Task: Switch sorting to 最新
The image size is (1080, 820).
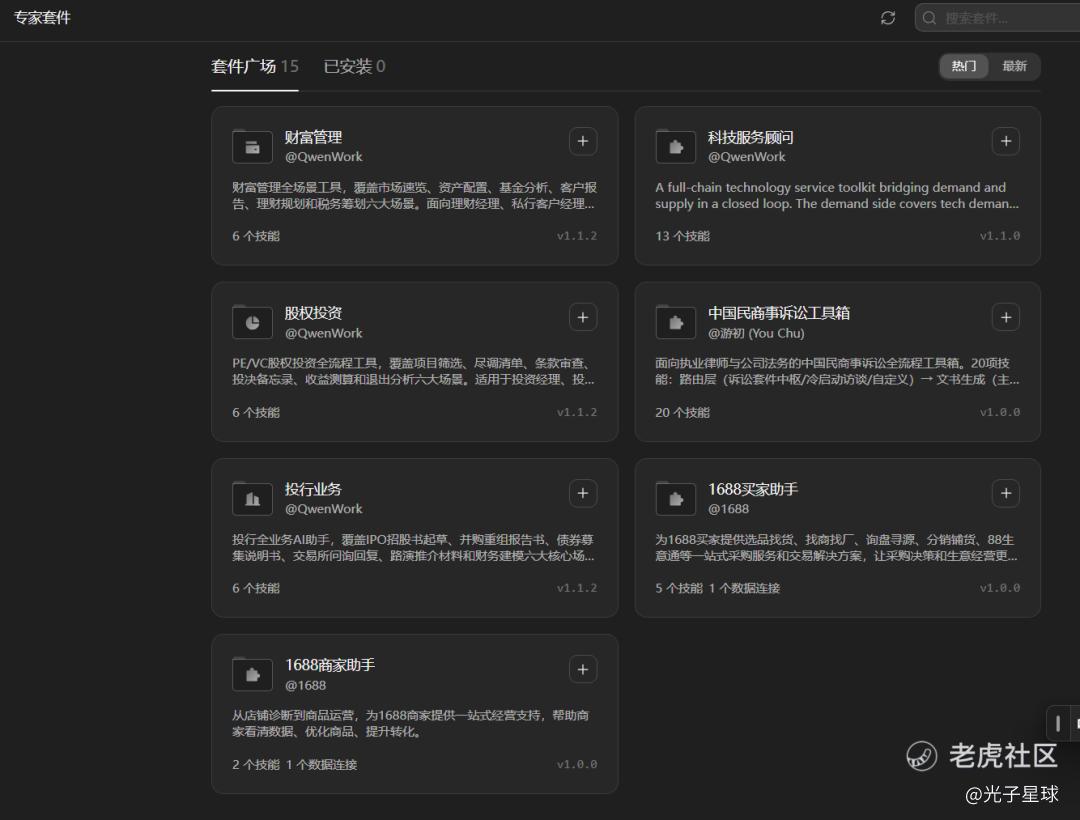Action: [1014, 66]
